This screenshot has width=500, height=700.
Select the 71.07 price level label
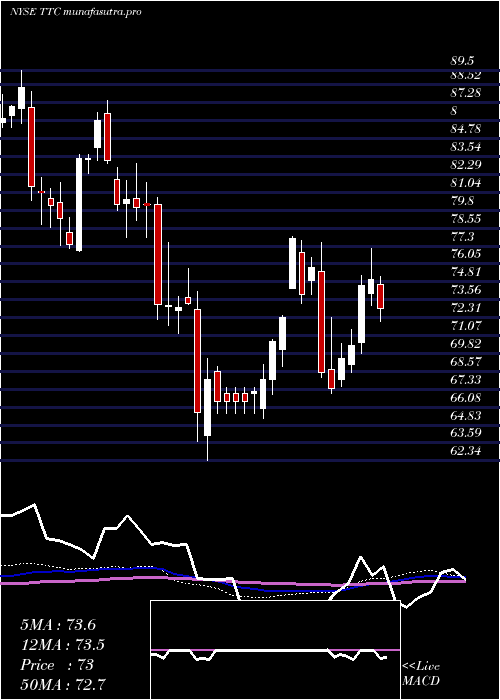tap(466, 326)
